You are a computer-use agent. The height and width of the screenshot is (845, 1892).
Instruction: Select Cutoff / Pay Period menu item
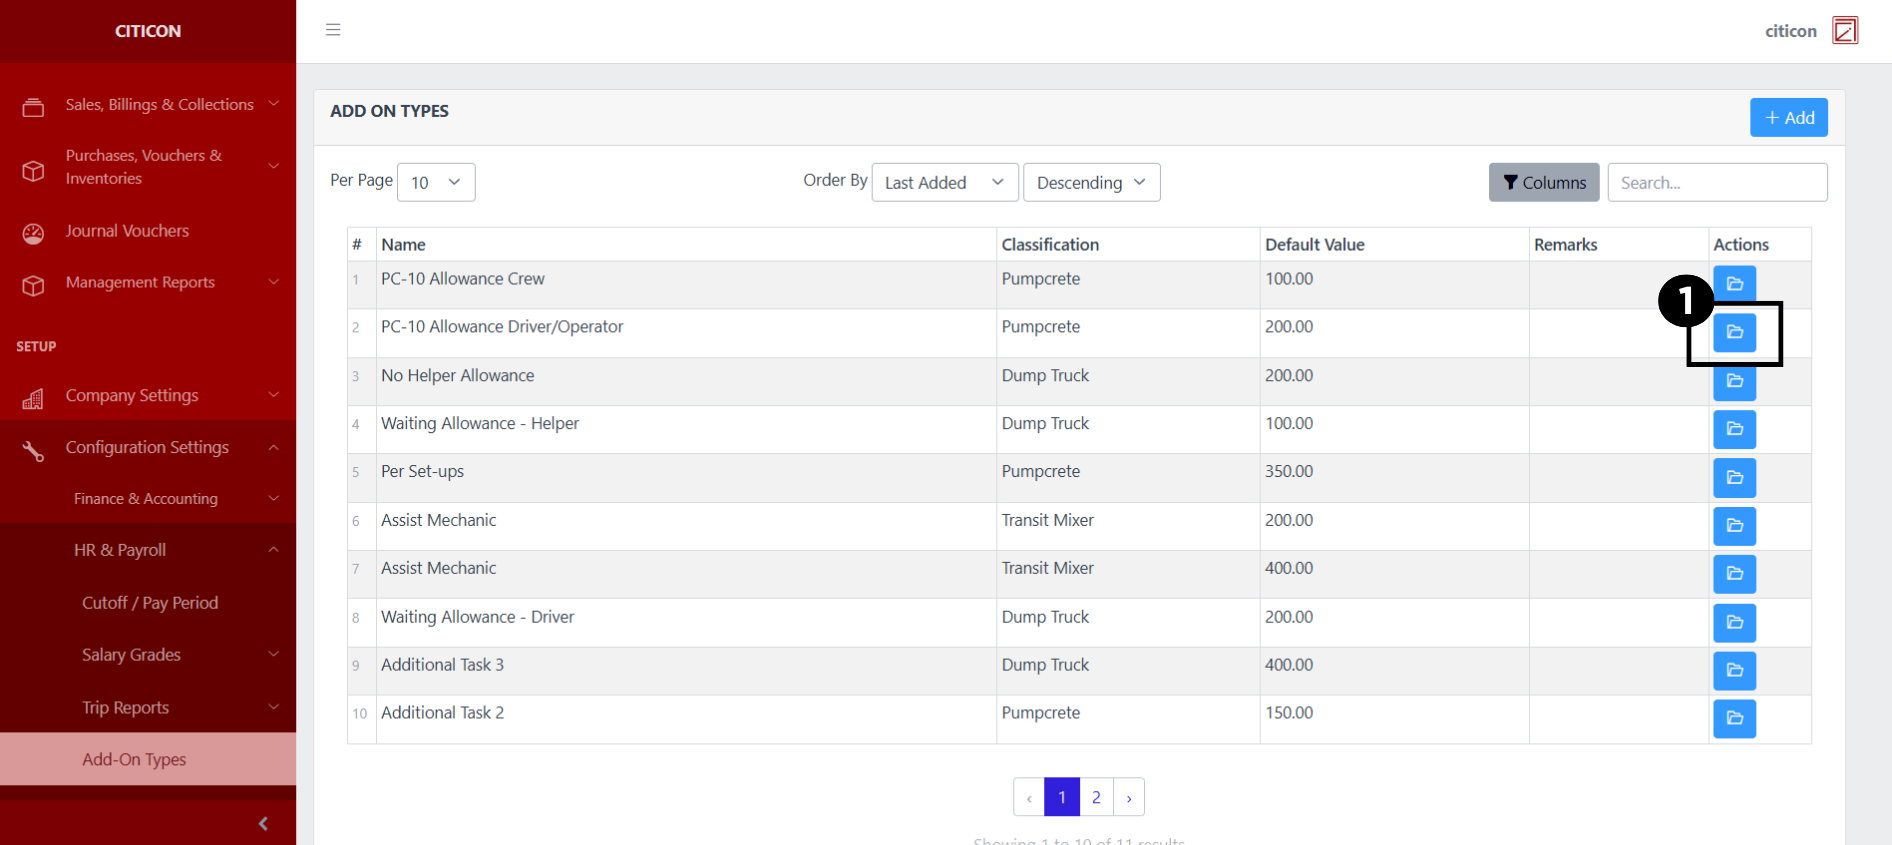coord(150,603)
